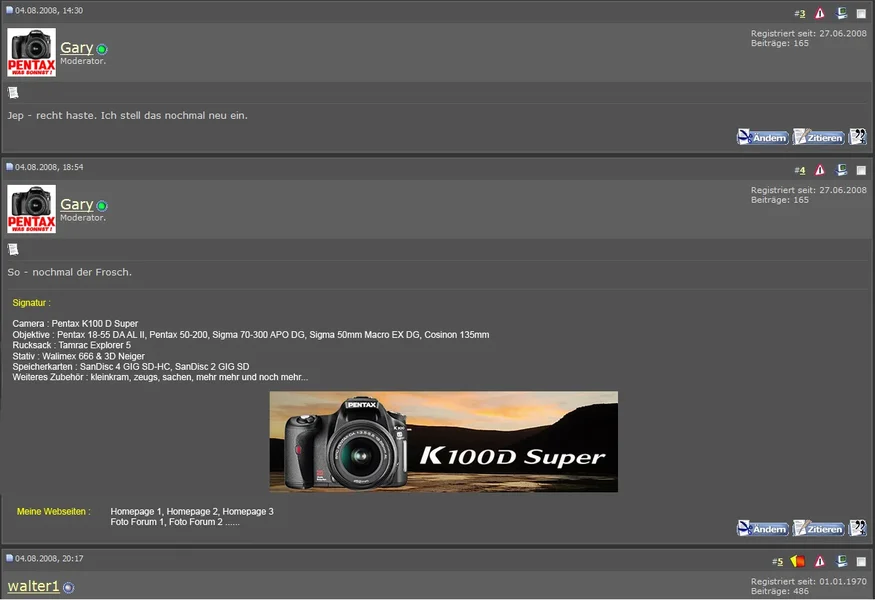The height and width of the screenshot is (600, 875).
Task: Click the text 'Homepage 1, Homepage 2, Homepage 3'
Action: 192,511
